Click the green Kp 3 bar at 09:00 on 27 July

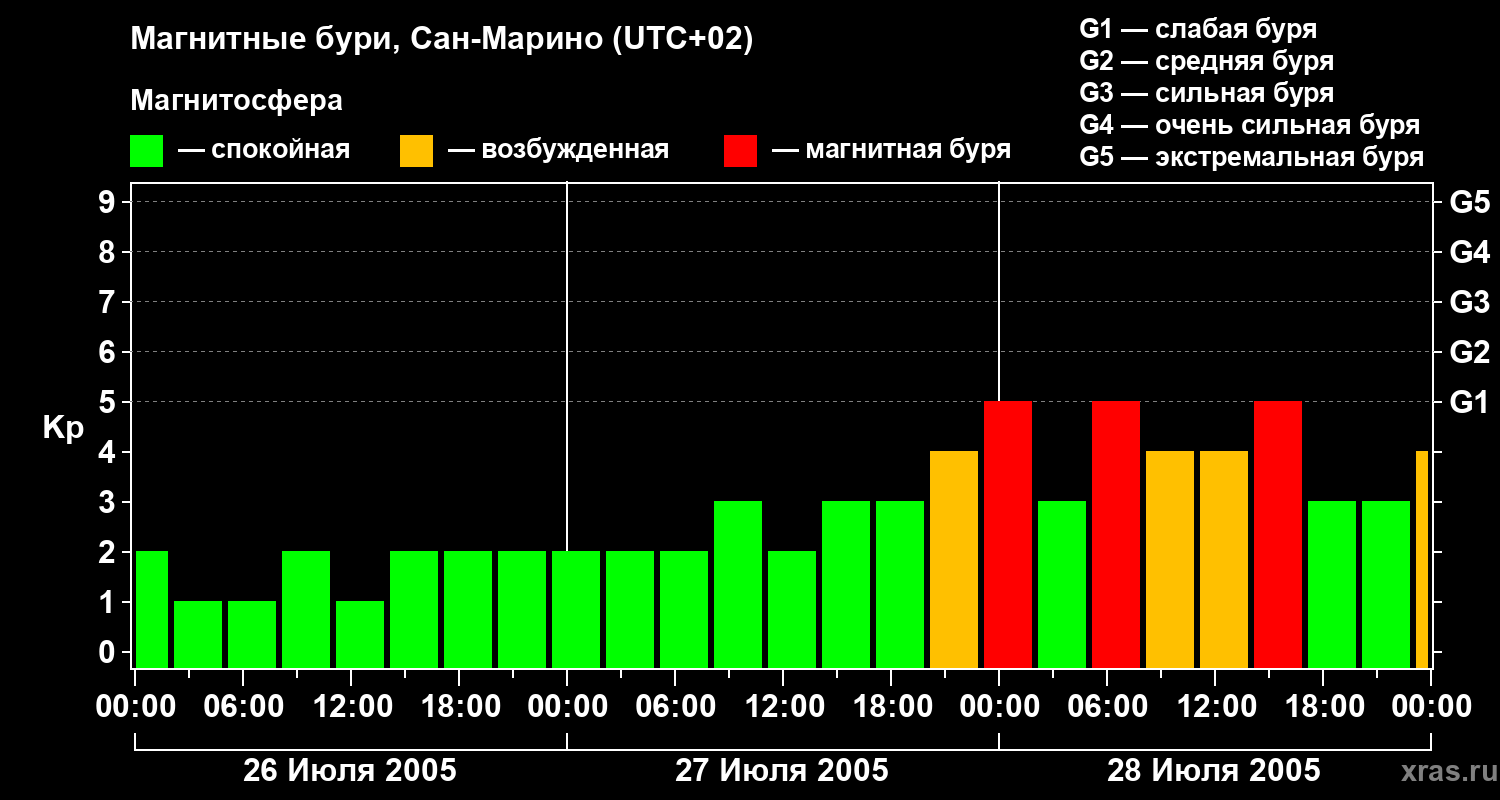pyautogui.click(x=738, y=585)
